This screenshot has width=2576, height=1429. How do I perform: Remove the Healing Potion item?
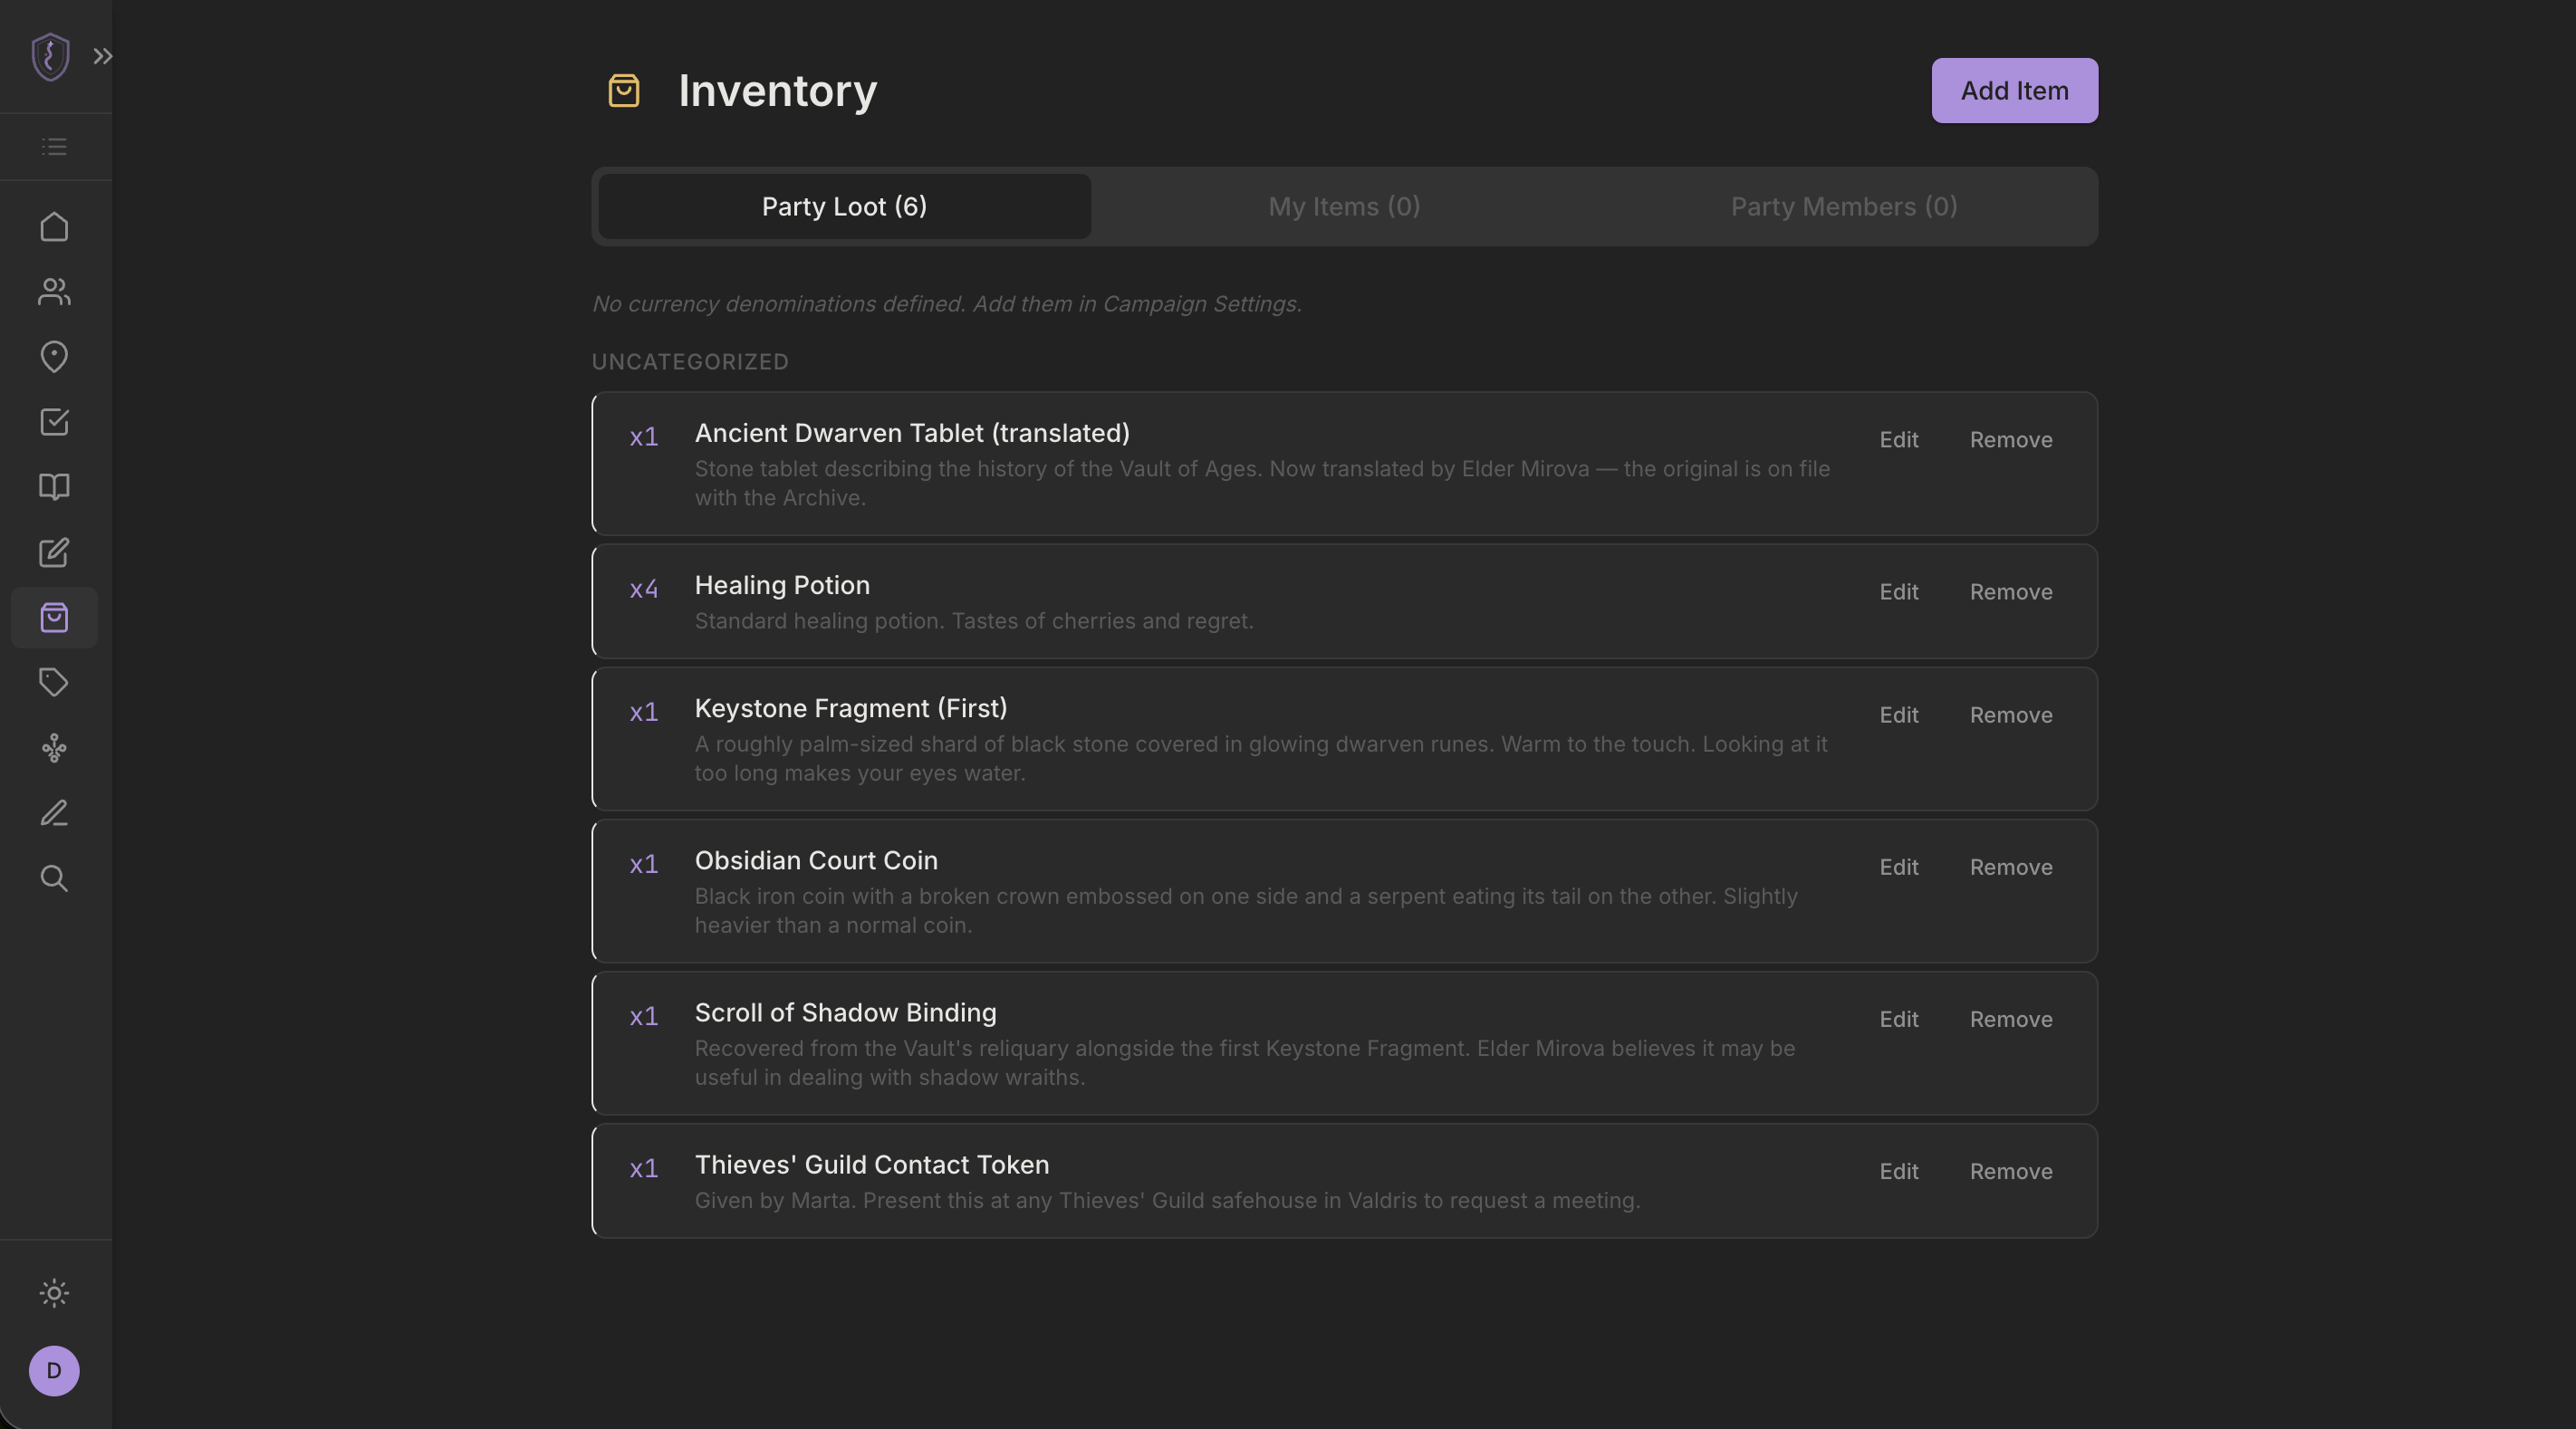[x=2010, y=592]
